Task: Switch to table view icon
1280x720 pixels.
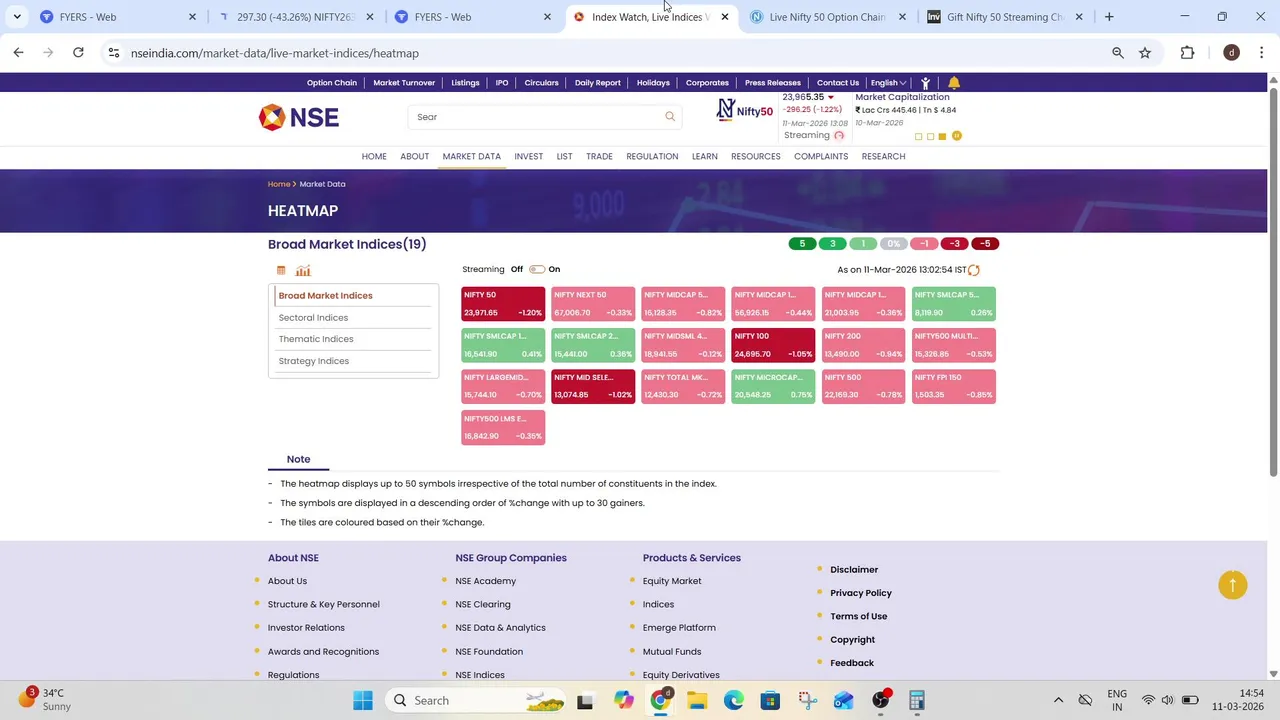Action: (x=281, y=270)
